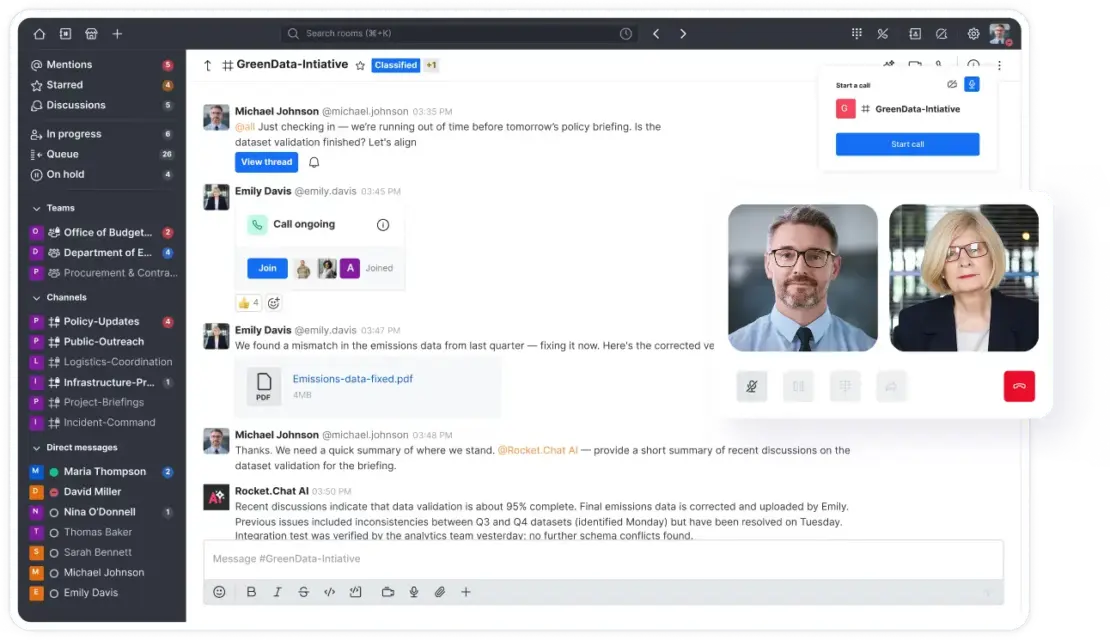Collapse the Teams section
Image resolution: width=1110 pixels, height=640 pixels.
(35, 207)
